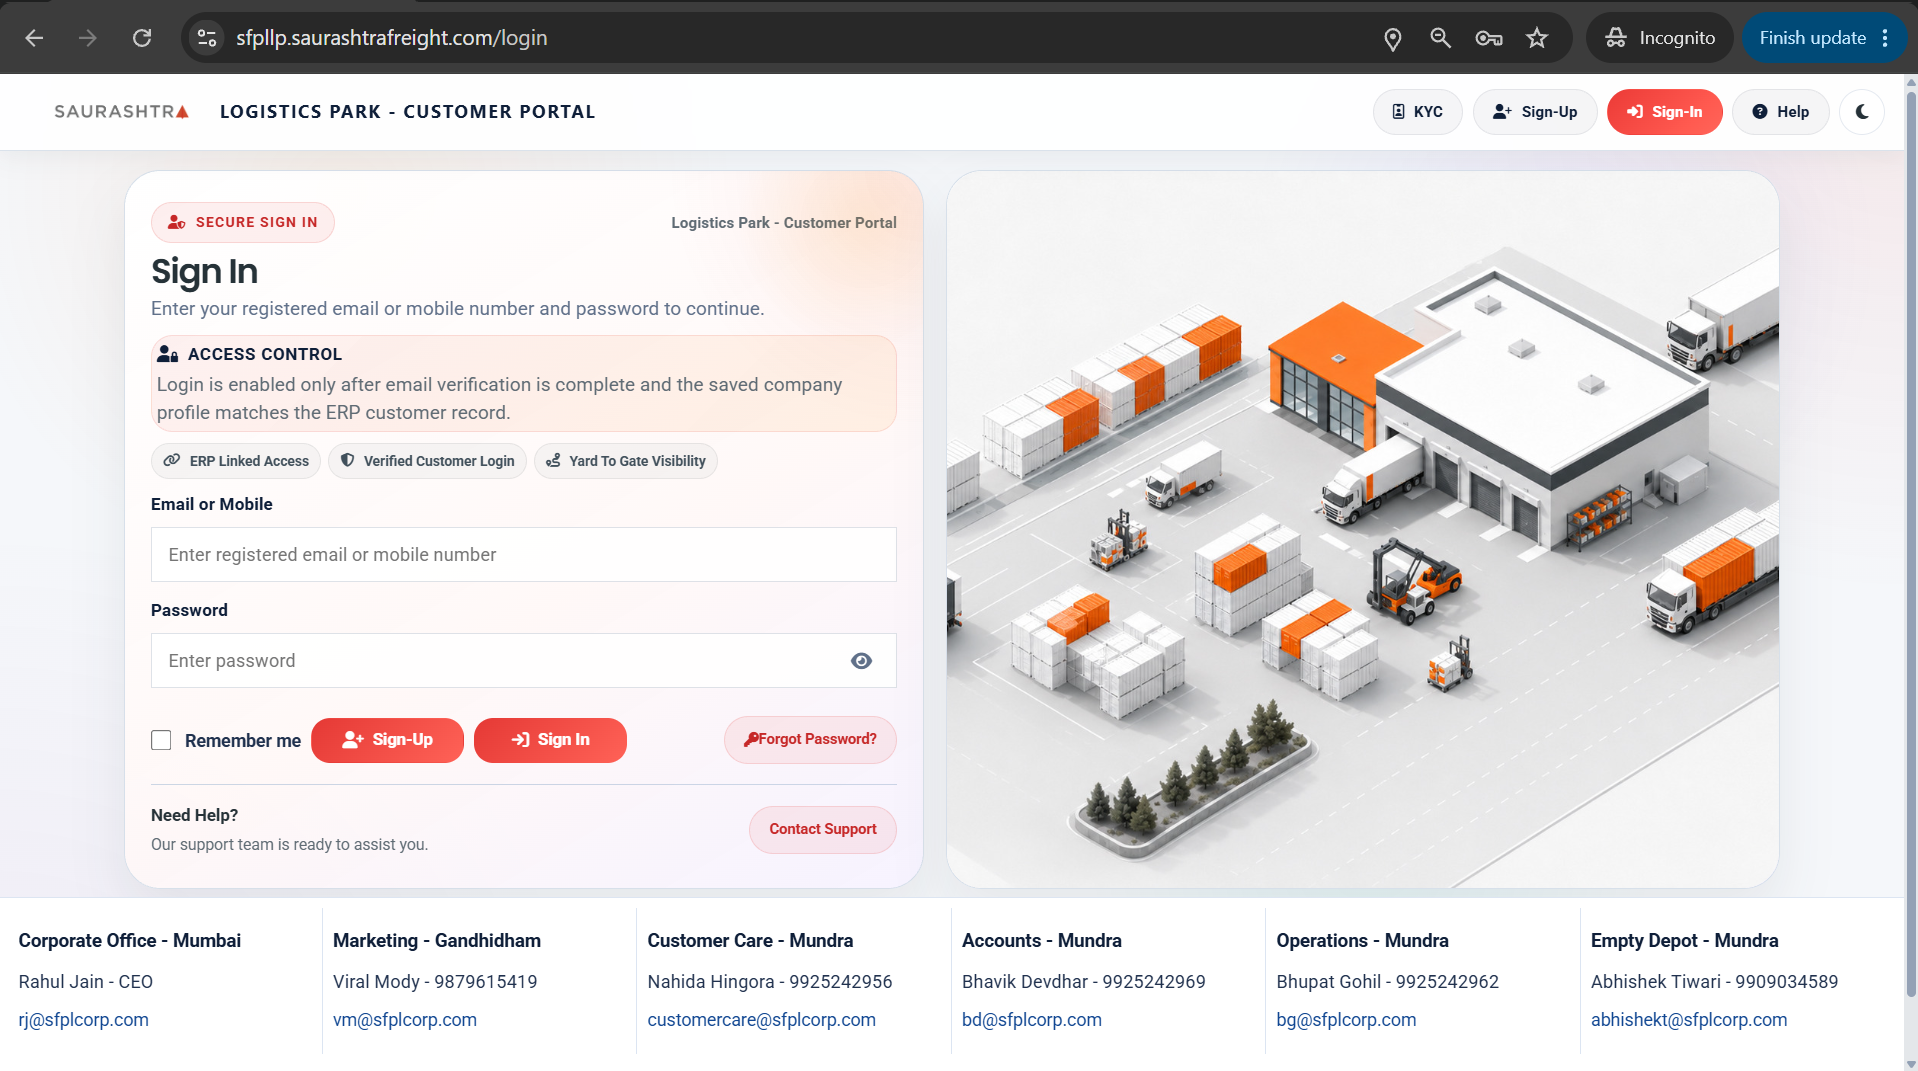Screen dimensions: 1918x1071
Task: Click 'Corporate Office - Mumbai' heading
Action: click(130, 941)
